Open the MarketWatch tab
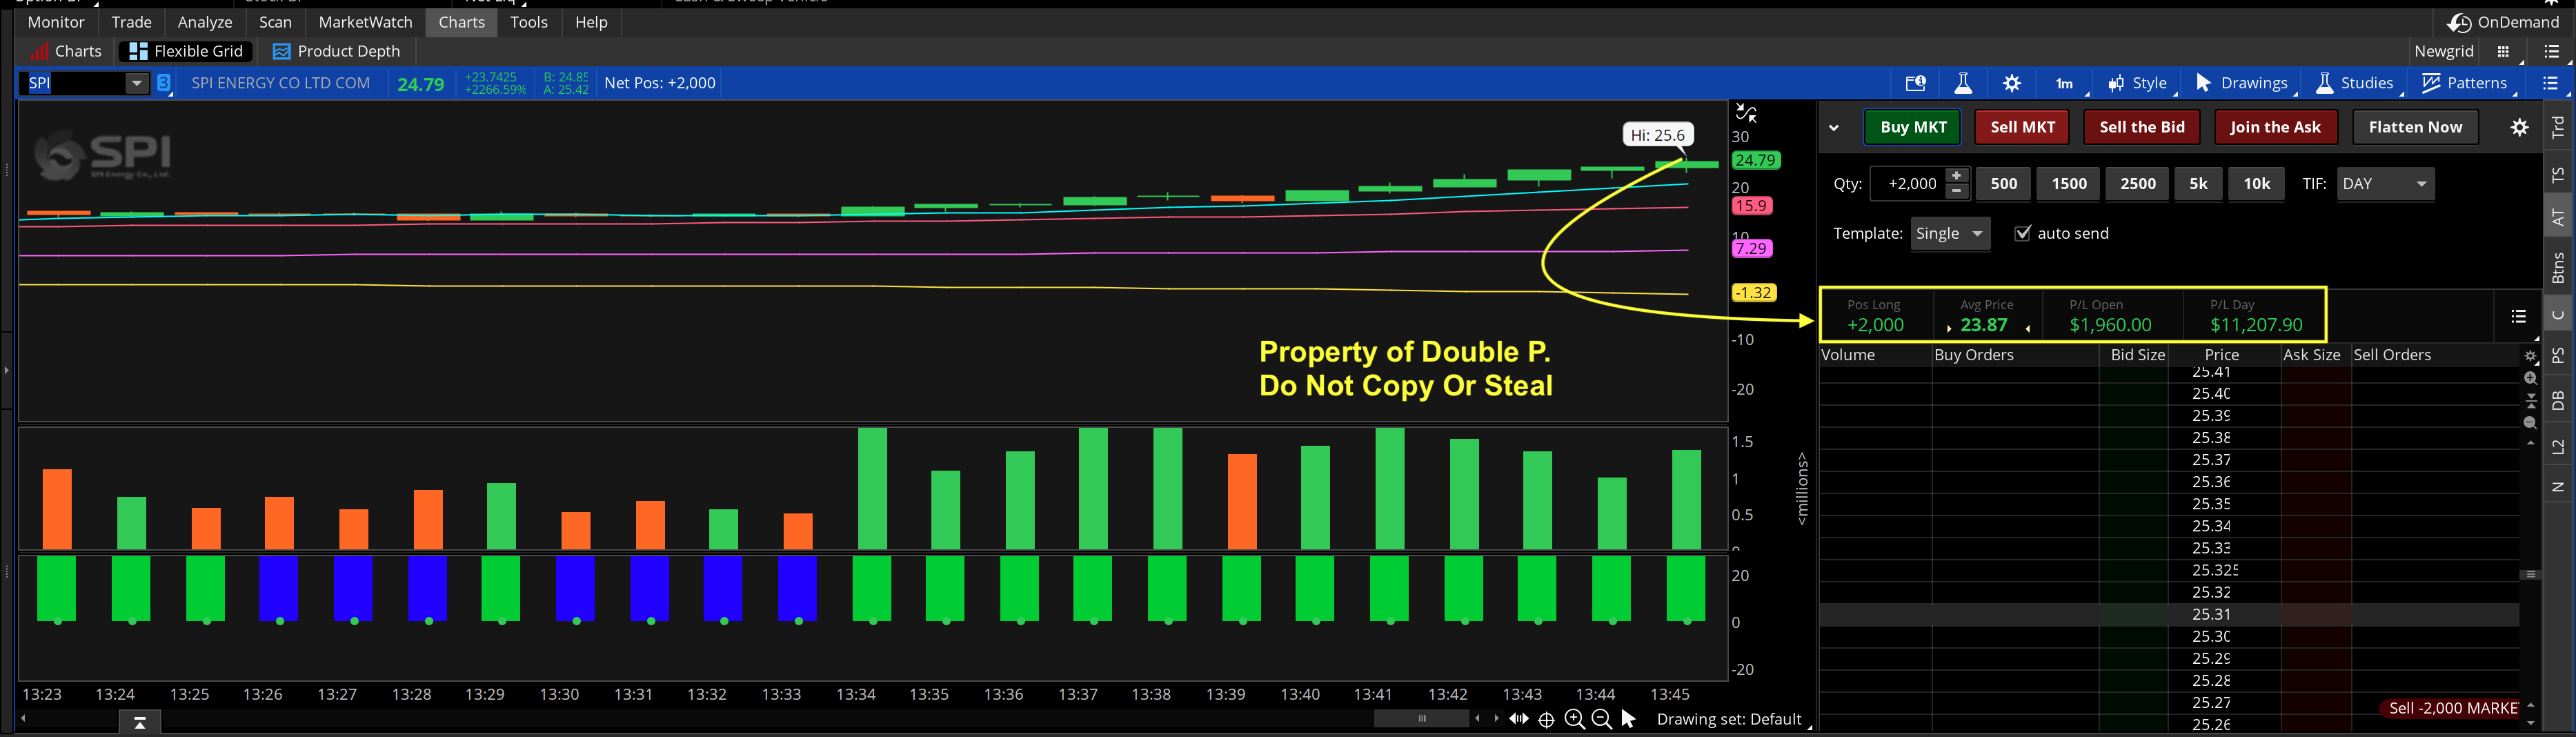The height and width of the screenshot is (737, 2576). coord(365,22)
